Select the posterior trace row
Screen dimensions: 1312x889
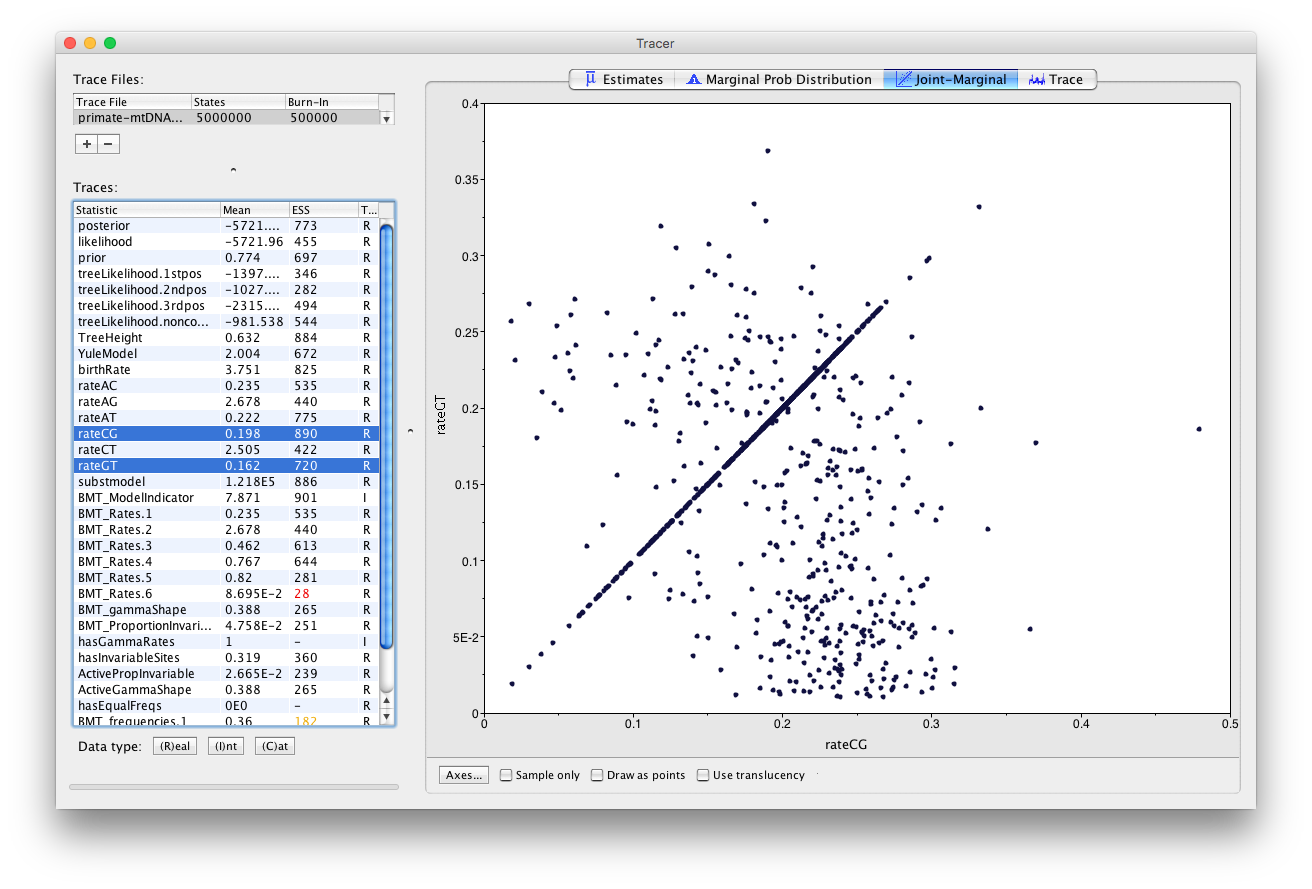227,226
